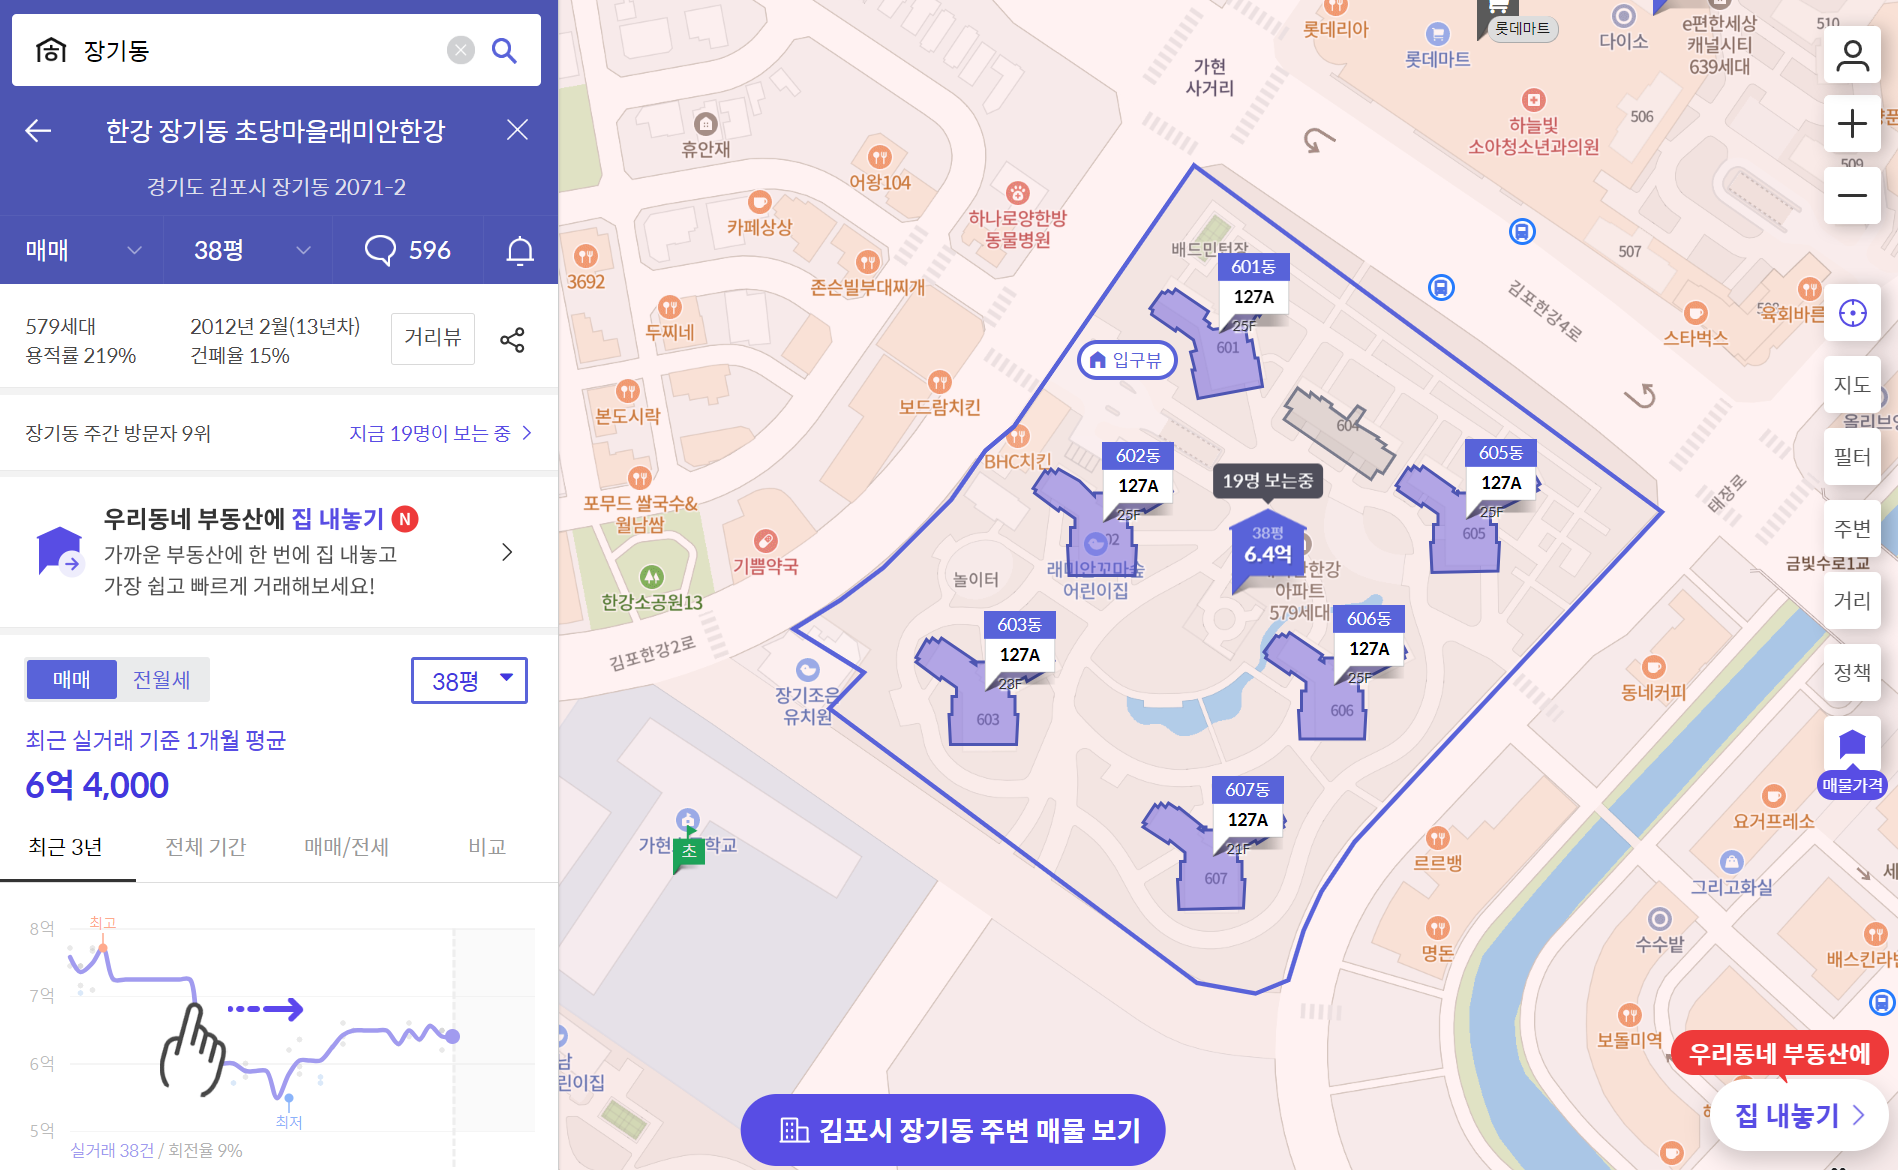
Task: Open the 38평 size dropdown in header
Action: click(x=252, y=250)
